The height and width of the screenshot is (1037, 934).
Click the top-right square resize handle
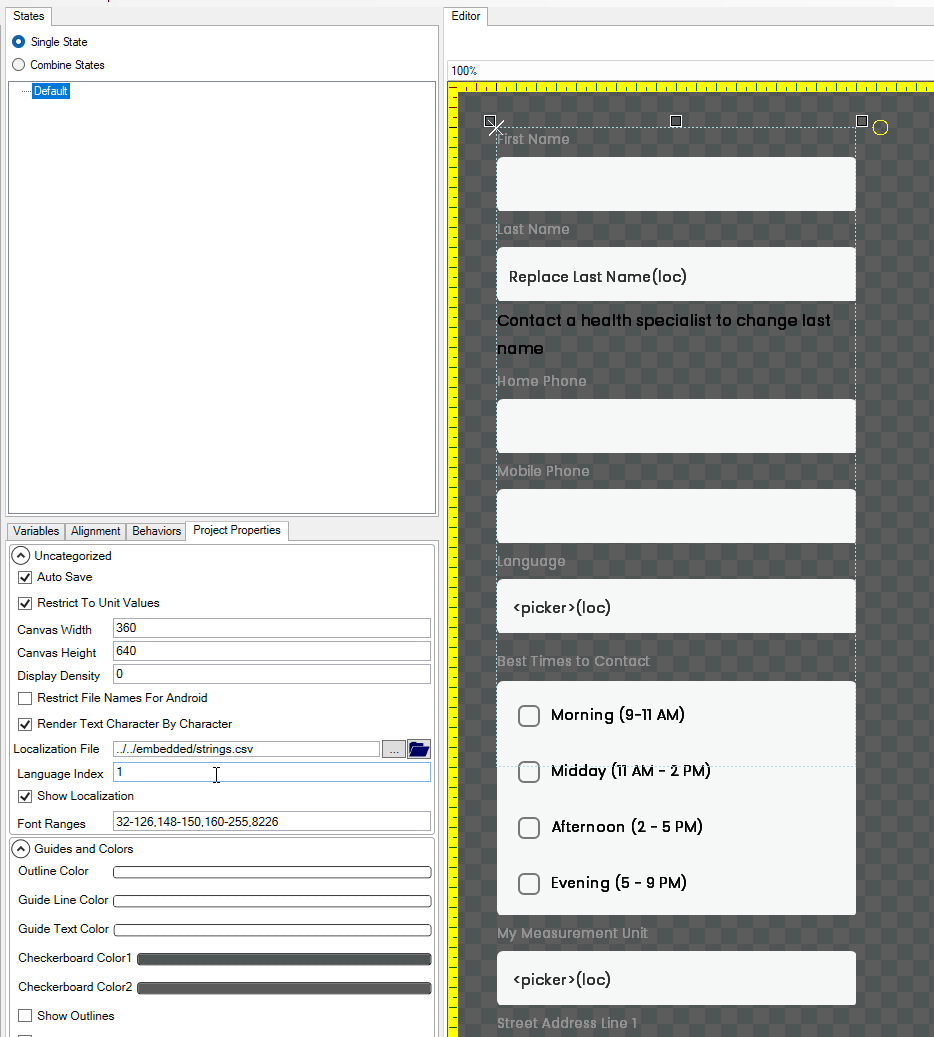click(862, 121)
